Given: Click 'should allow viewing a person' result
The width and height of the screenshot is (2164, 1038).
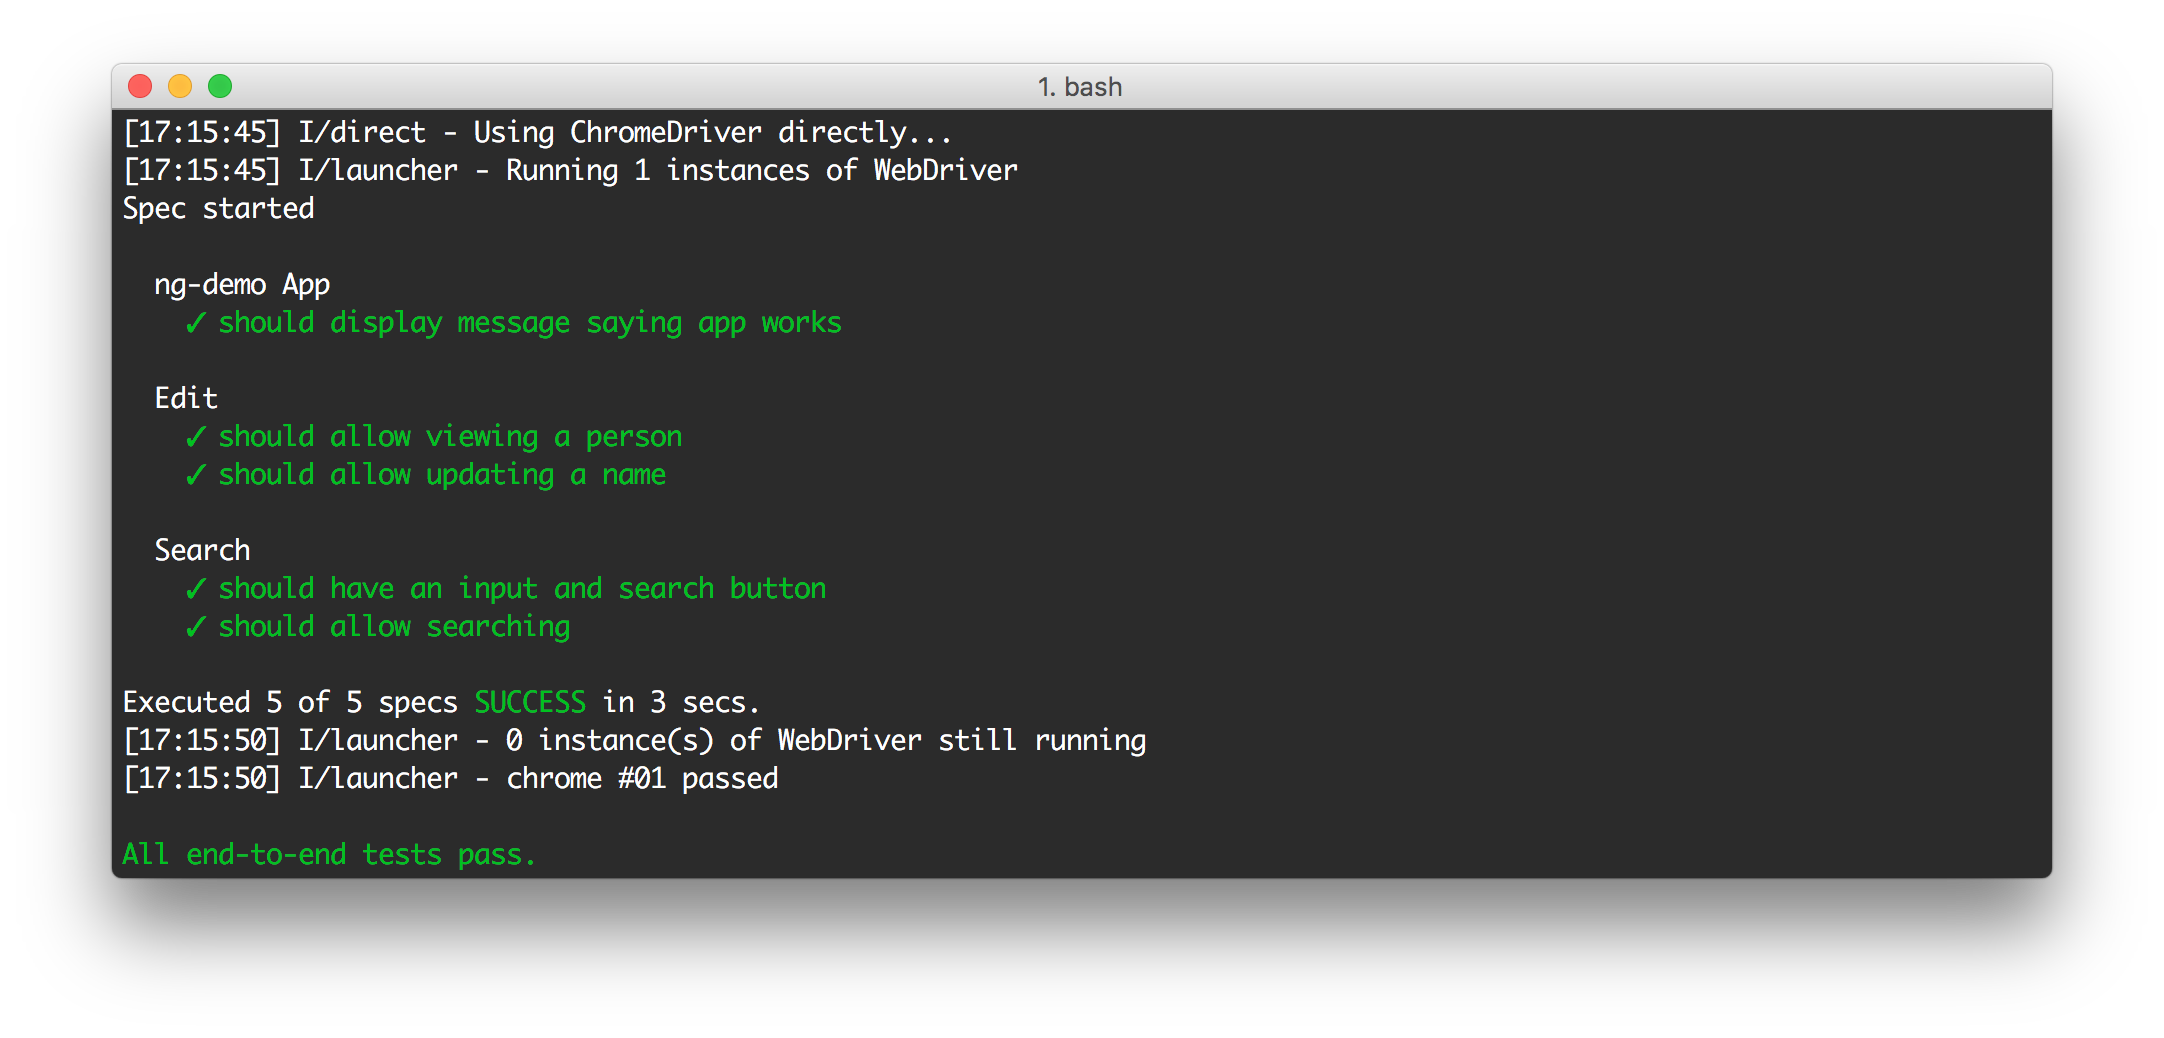Looking at the screenshot, I should pyautogui.click(x=450, y=437).
